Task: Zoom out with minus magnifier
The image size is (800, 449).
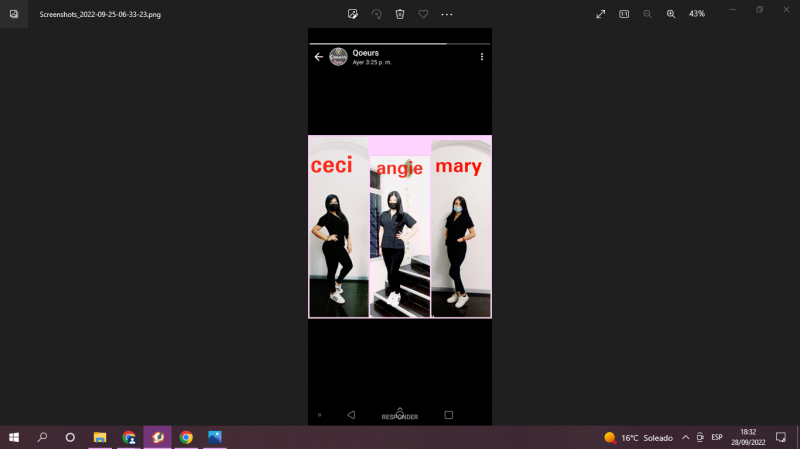Action: click(647, 14)
